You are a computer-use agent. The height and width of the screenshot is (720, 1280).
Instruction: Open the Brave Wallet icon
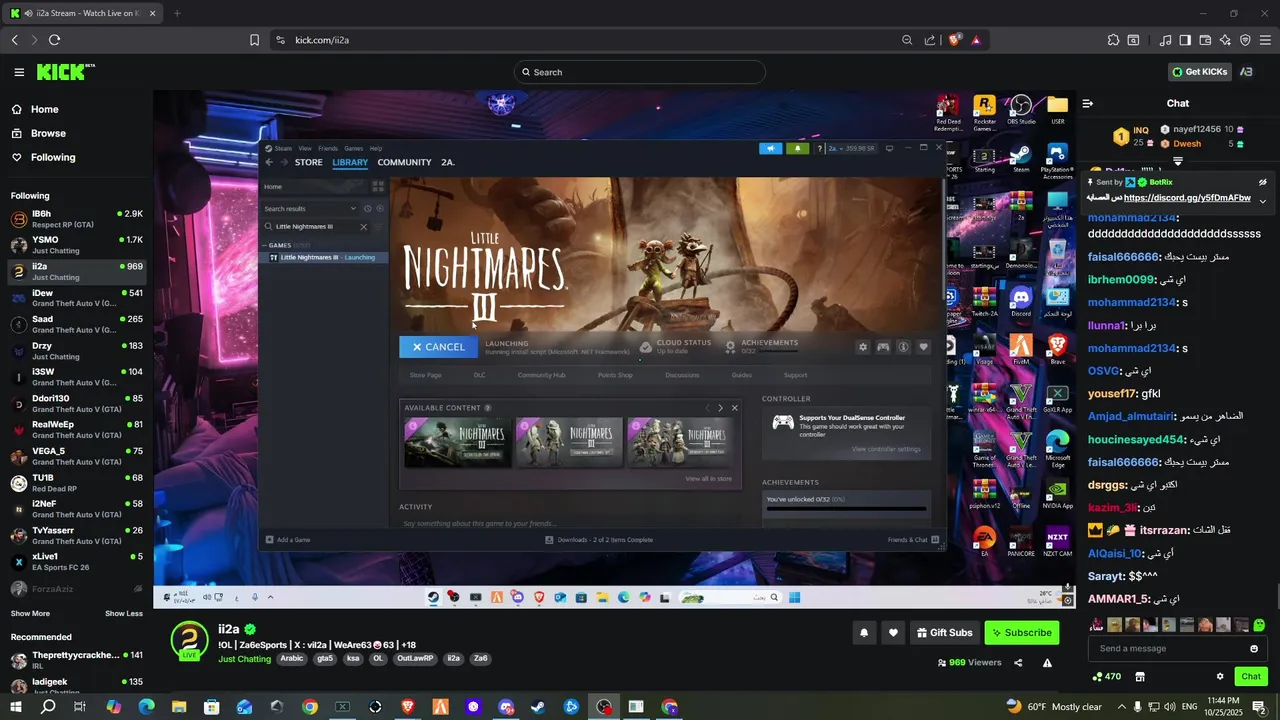(x=1205, y=40)
